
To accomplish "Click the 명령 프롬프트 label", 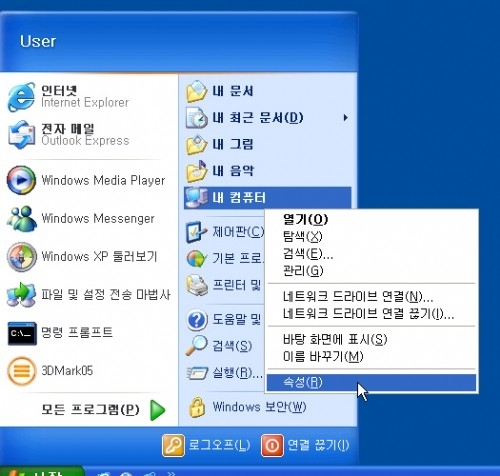I will (x=77, y=332).
